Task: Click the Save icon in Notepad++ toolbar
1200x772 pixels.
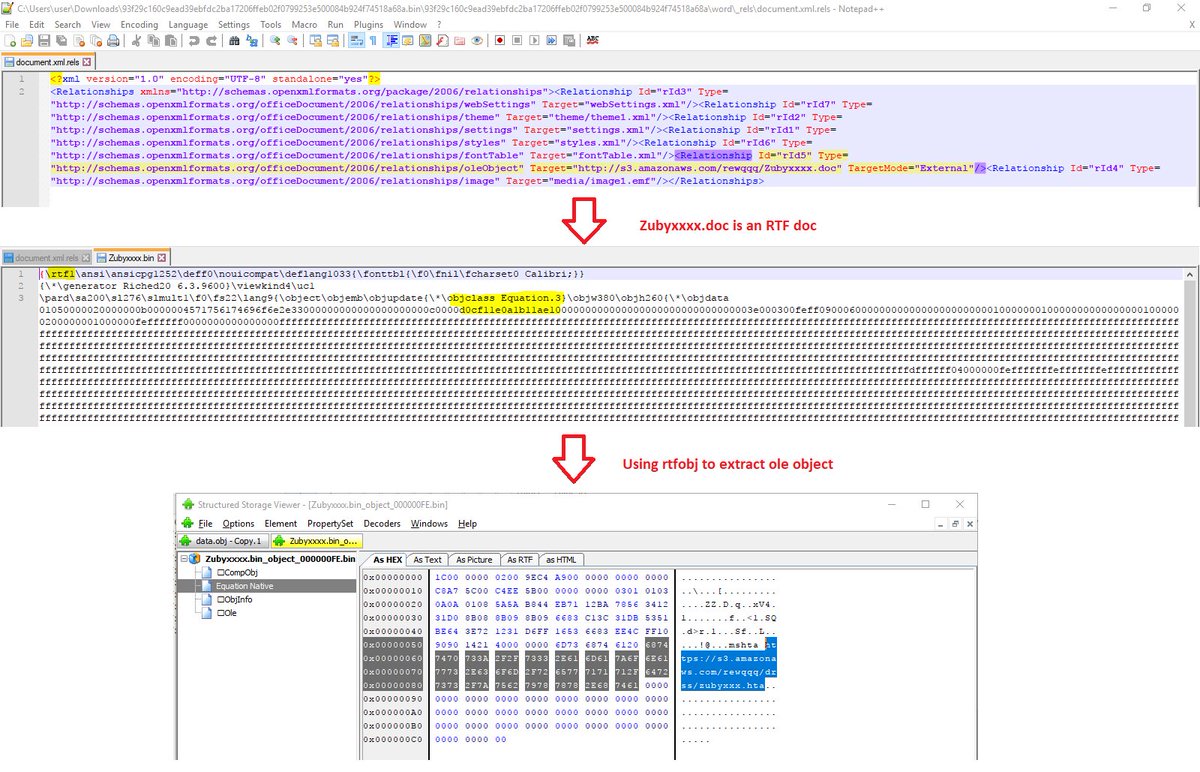Action: 44,40
